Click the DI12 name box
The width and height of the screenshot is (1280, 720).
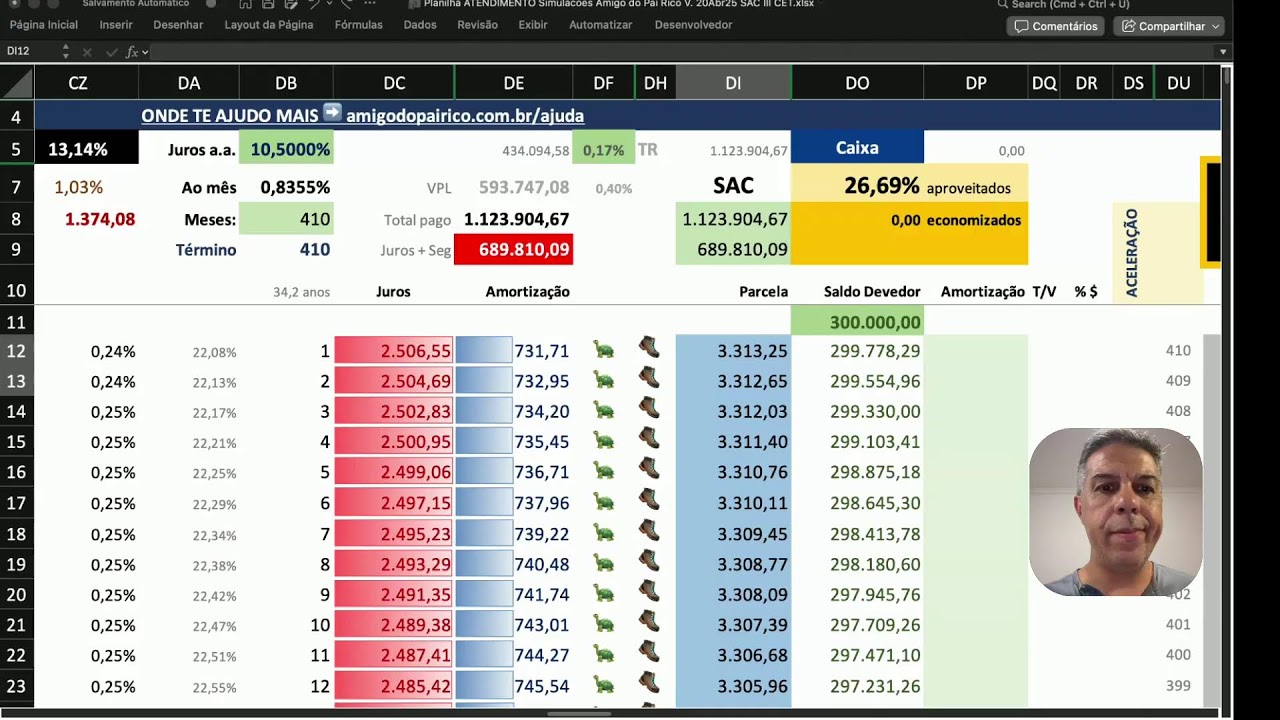[x=28, y=52]
